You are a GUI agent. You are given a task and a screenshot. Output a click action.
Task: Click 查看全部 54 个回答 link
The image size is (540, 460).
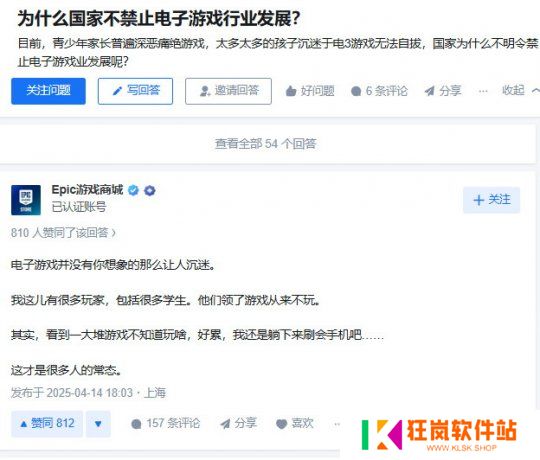266,144
